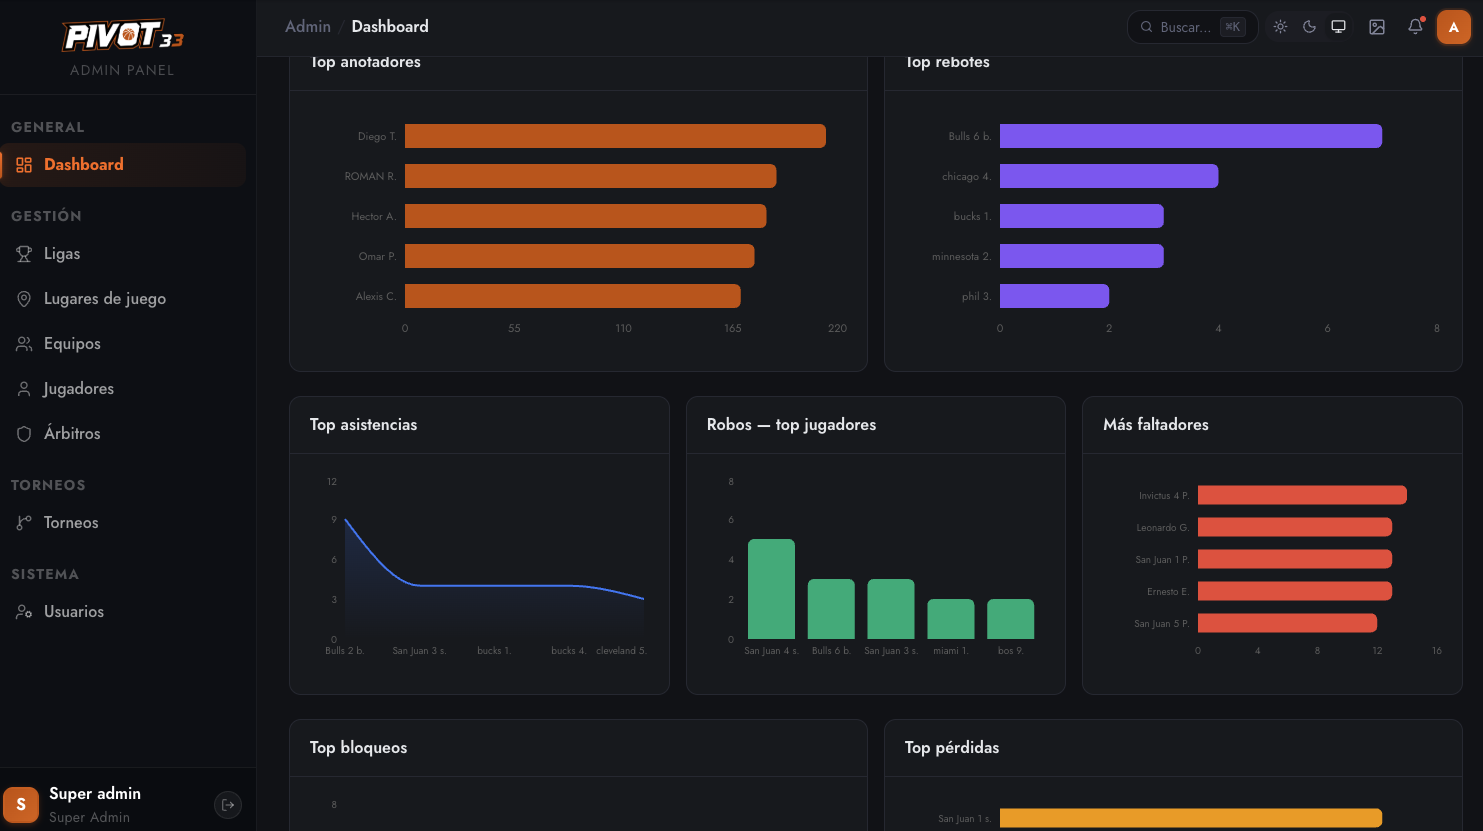
Task: Click the Hector A. bar
Action: 585,216
